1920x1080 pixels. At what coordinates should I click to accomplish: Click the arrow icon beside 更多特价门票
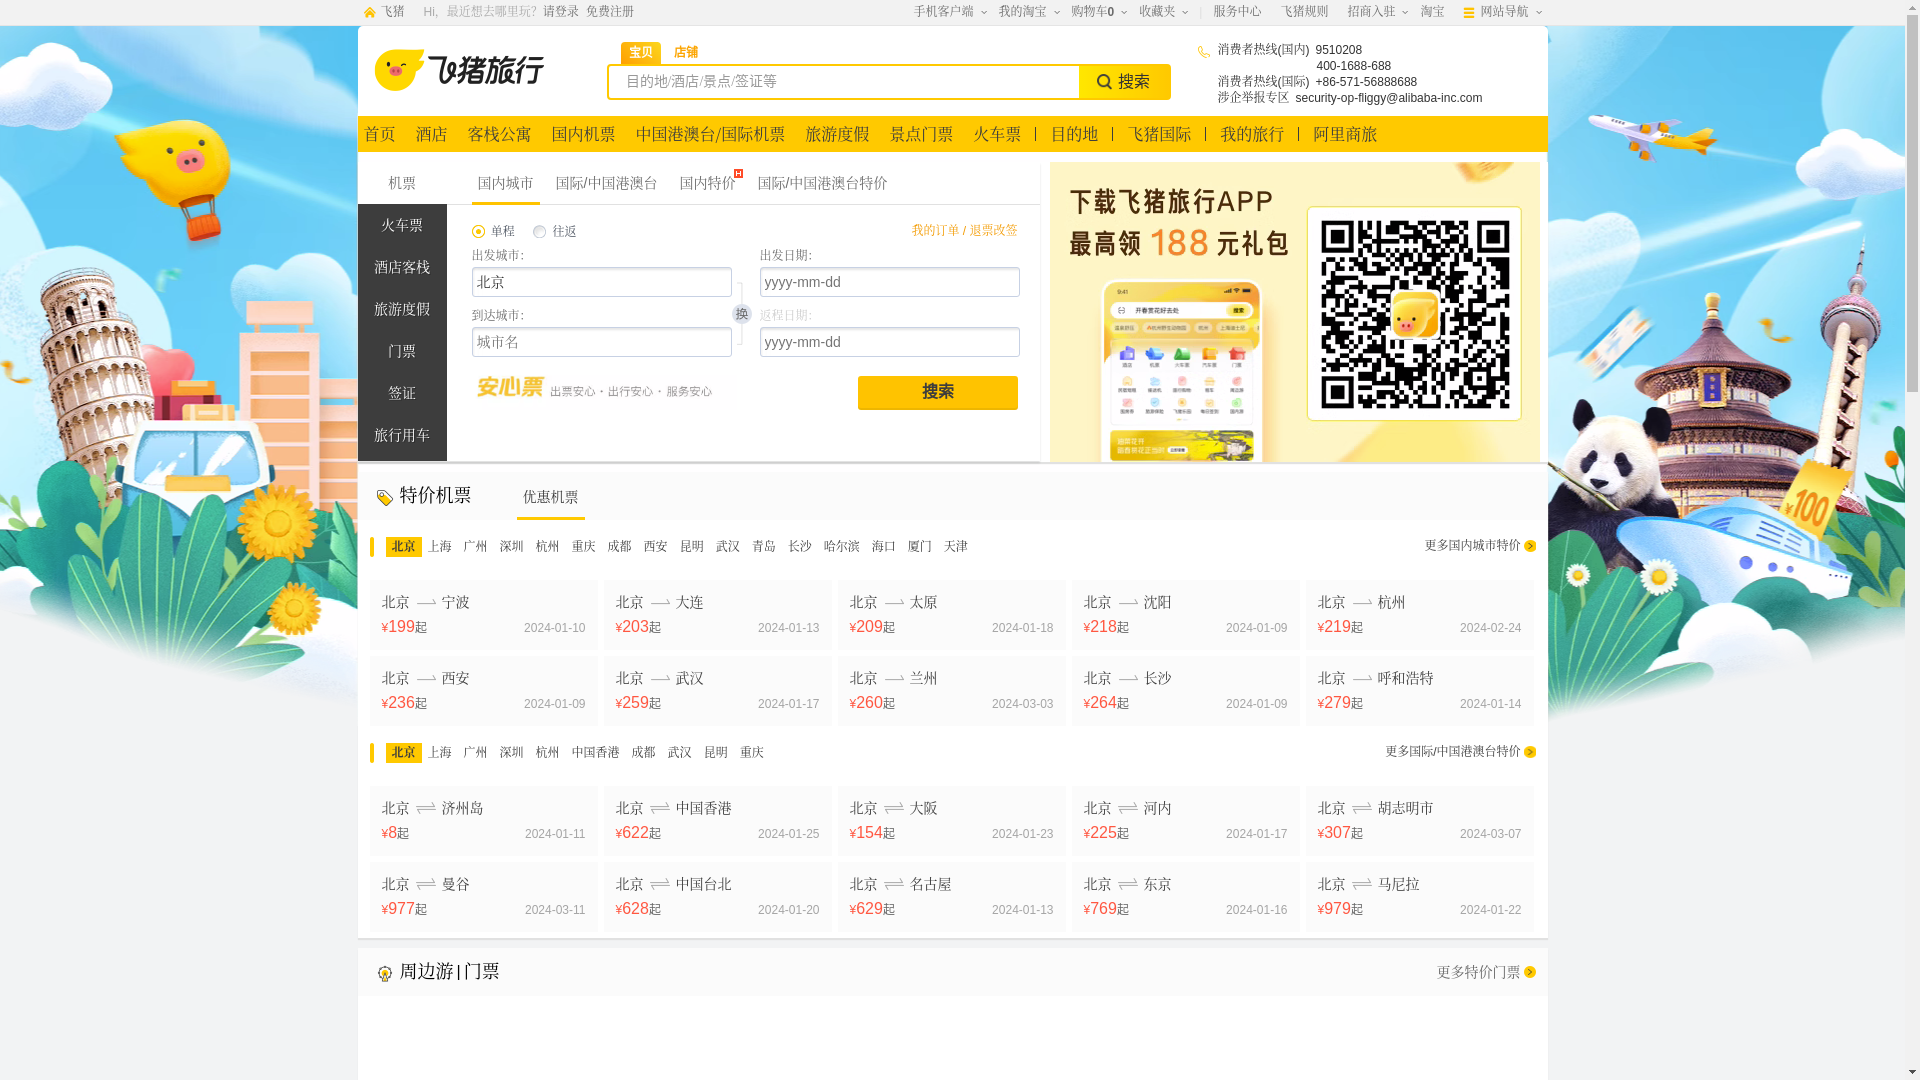point(1530,972)
